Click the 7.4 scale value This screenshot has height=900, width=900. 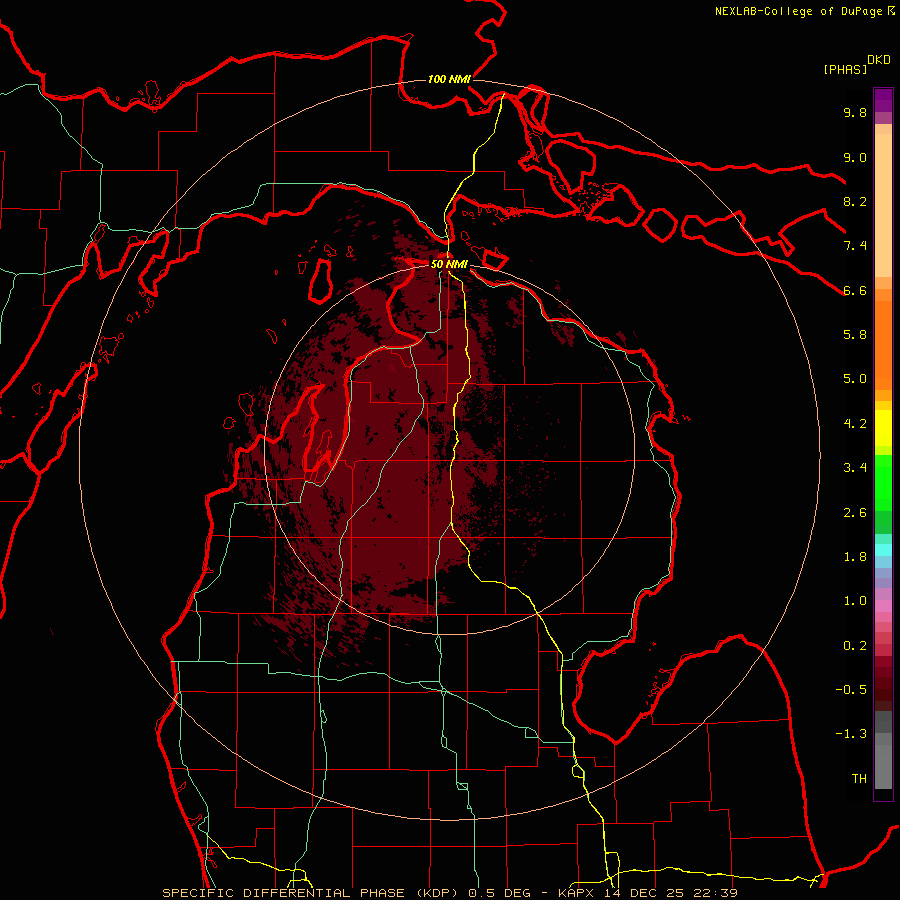click(x=855, y=246)
